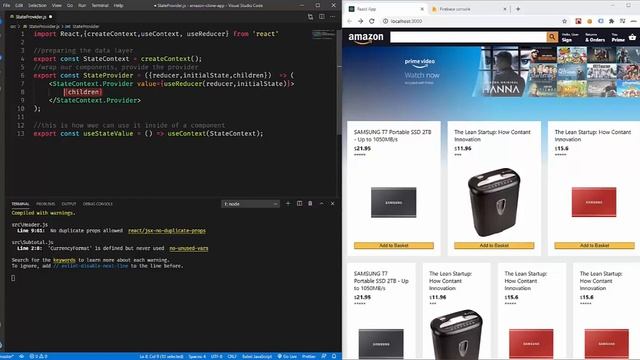Click the orange search magnifier button
The image size is (640, 360).
[x=552, y=37]
